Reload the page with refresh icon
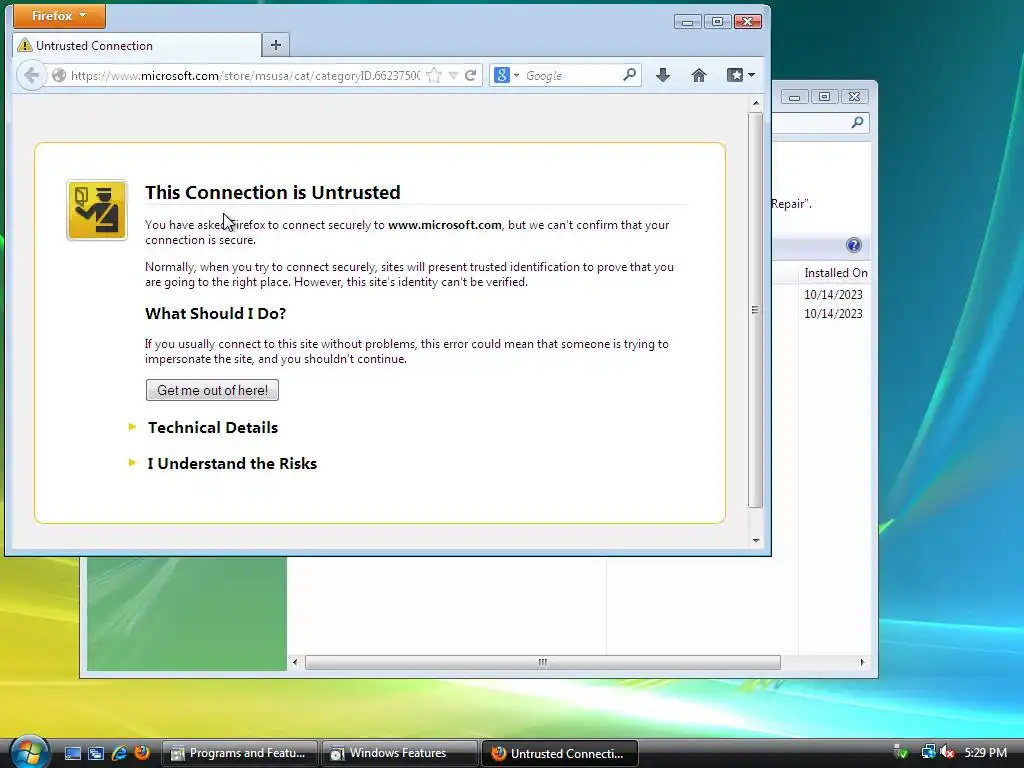Viewport: 1024px width, 768px height. (470, 76)
